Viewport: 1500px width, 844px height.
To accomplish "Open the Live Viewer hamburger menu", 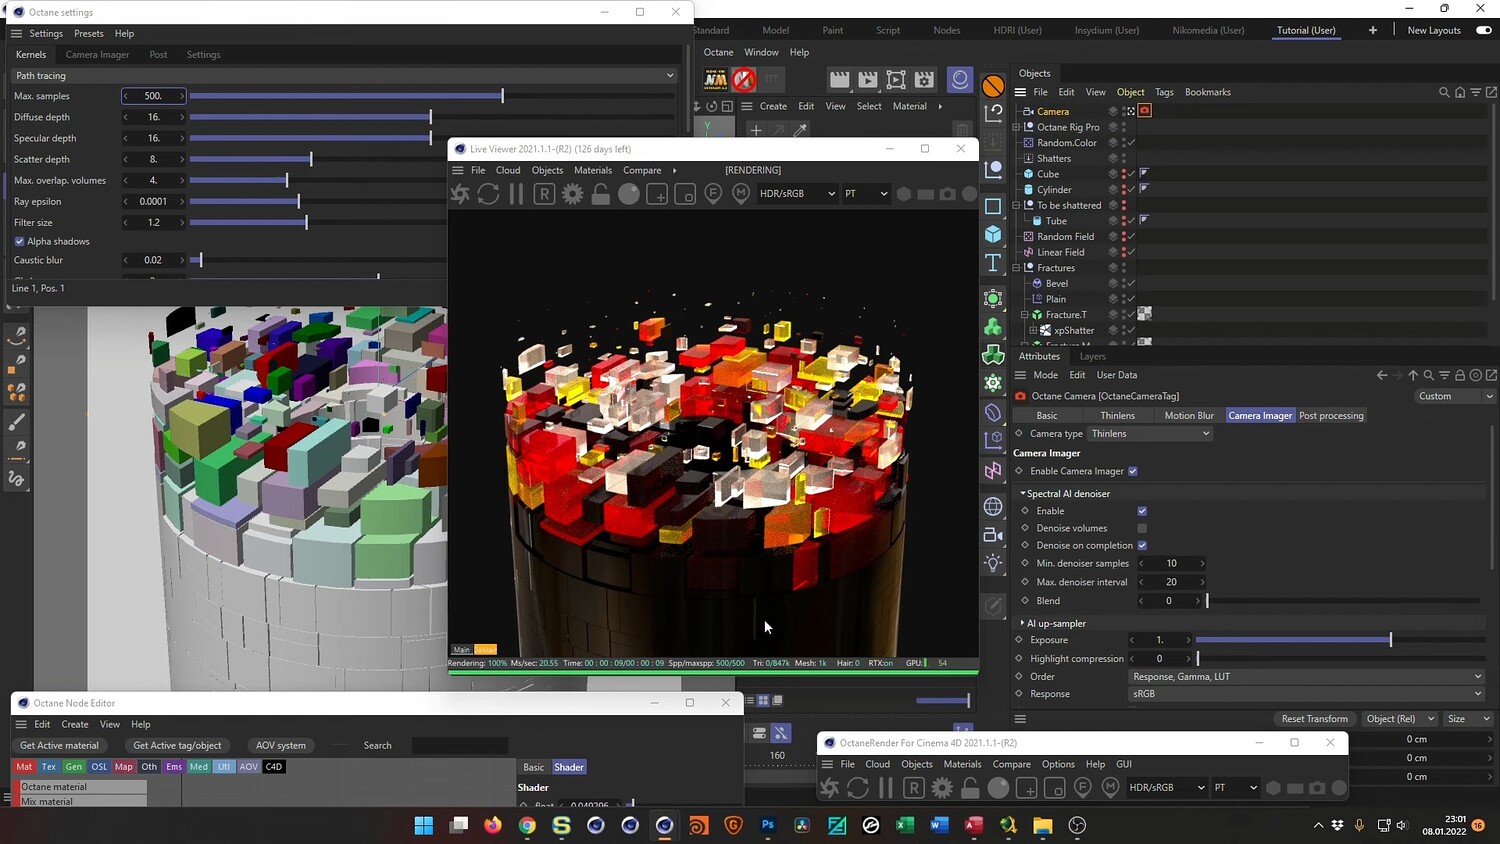I will [x=458, y=170].
